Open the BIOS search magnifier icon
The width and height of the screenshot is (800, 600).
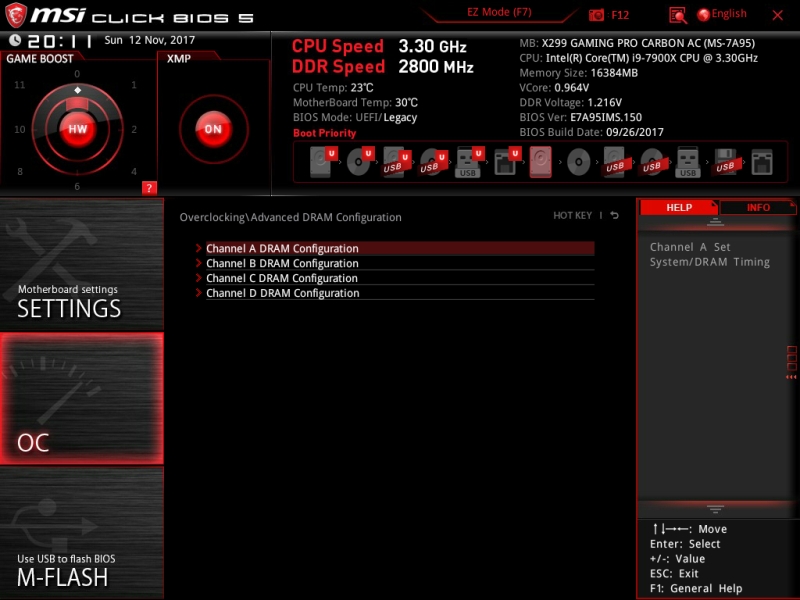678,15
